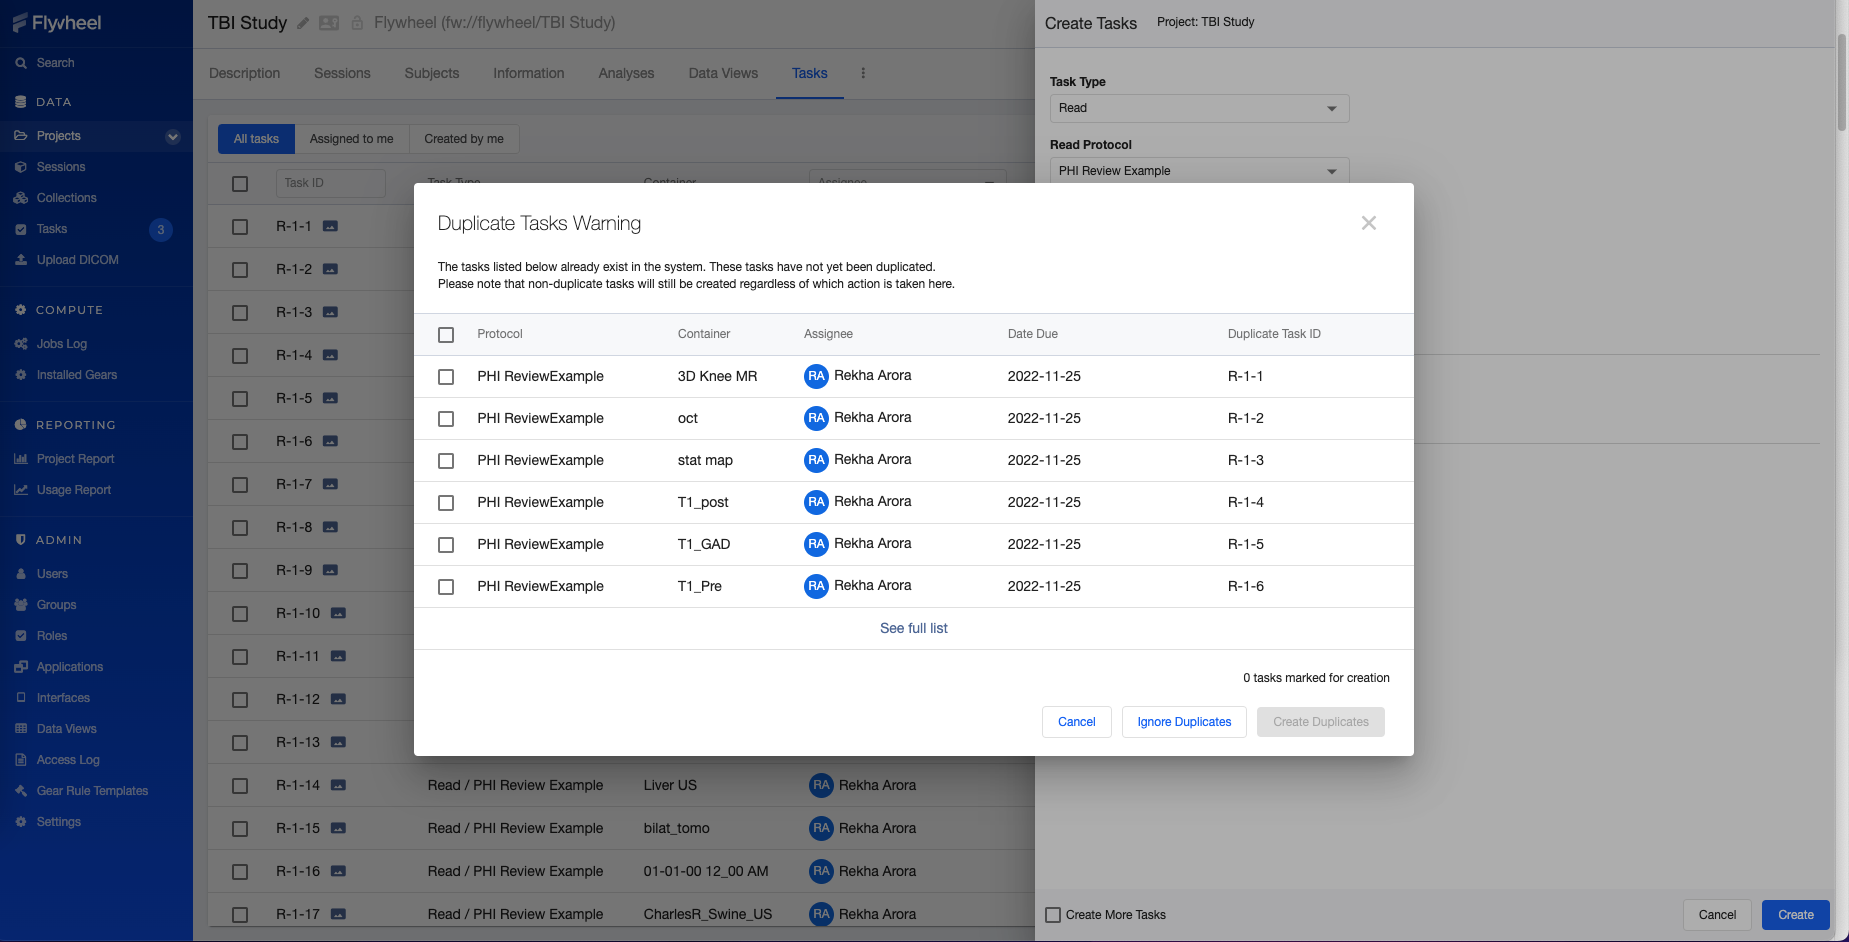Click the See full list link
This screenshot has width=1849, height=942.
(913, 628)
